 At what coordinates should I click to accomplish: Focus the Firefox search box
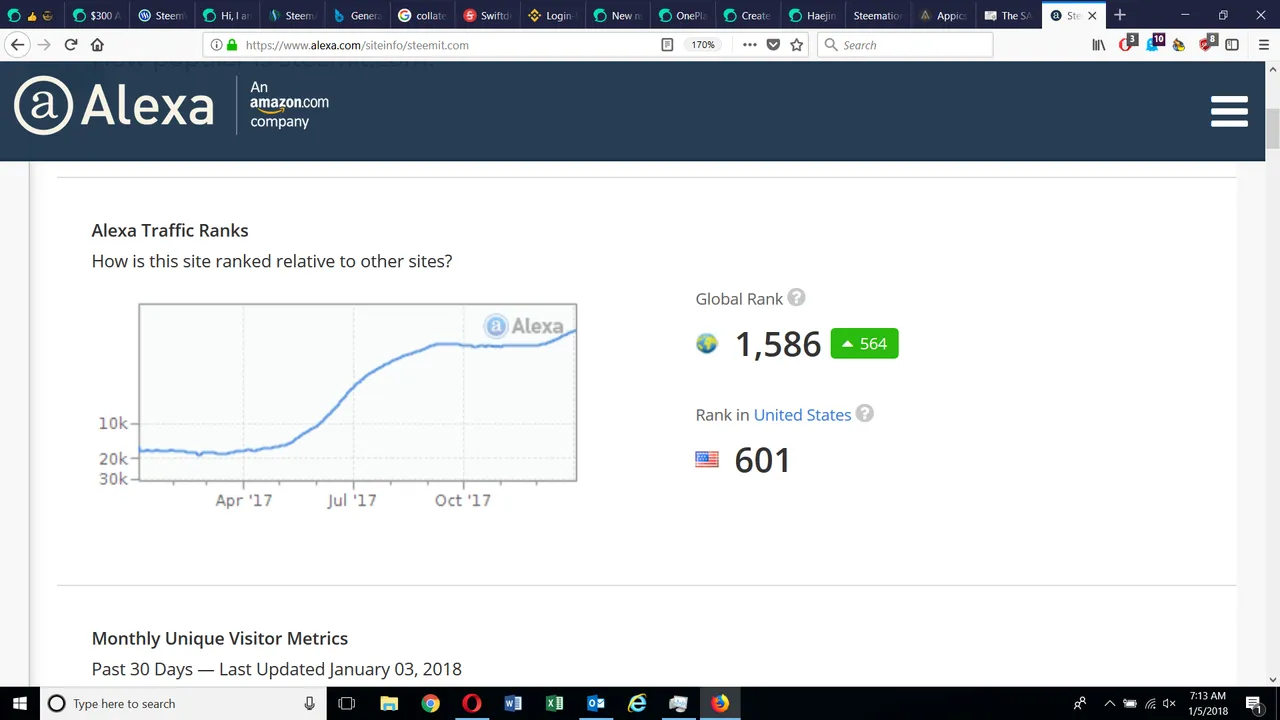click(x=905, y=45)
